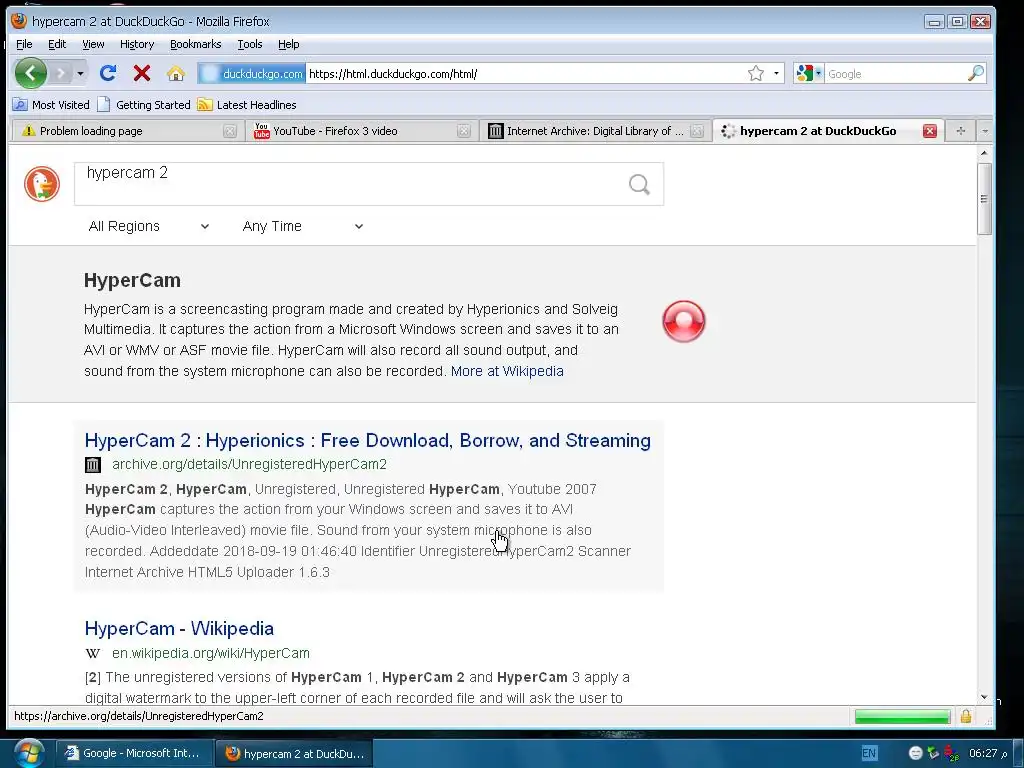
Task: Open the History menu
Action: pos(137,44)
